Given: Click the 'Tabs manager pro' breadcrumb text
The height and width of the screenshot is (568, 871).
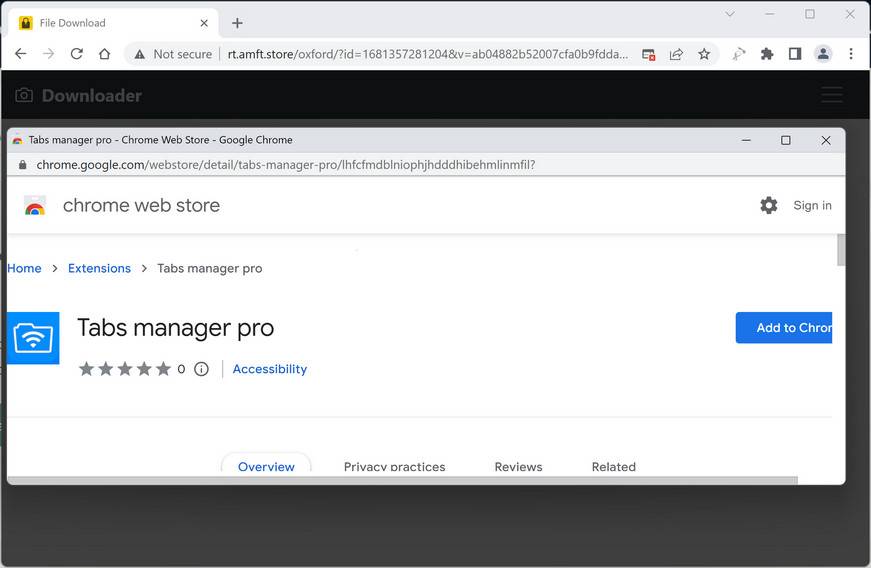Looking at the screenshot, I should tap(209, 268).
